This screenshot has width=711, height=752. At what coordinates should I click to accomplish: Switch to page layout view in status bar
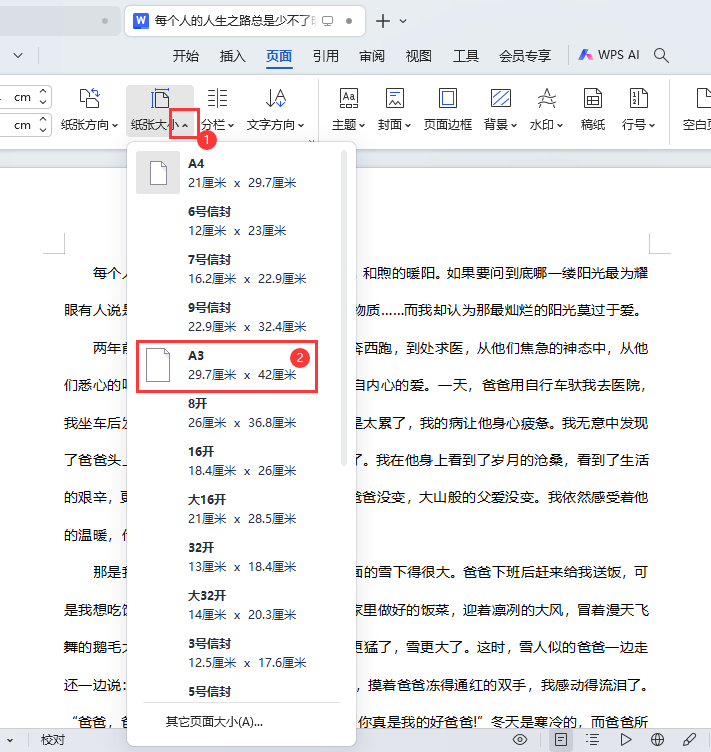[561, 740]
